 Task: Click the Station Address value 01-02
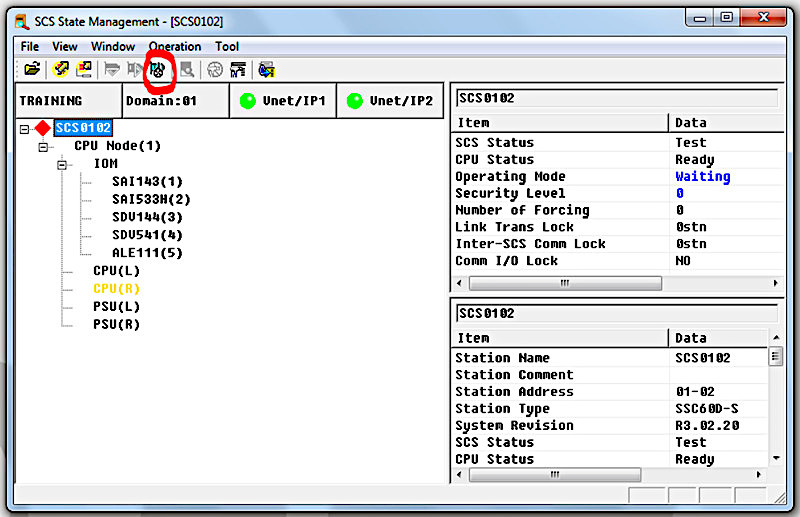pyautogui.click(x=695, y=392)
